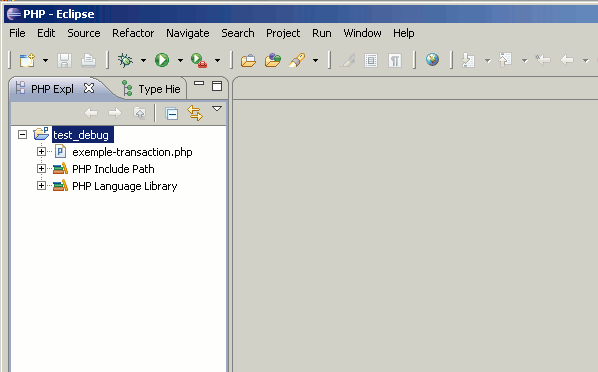
Task: Click the PHP Language Library books icon
Action: [60, 186]
